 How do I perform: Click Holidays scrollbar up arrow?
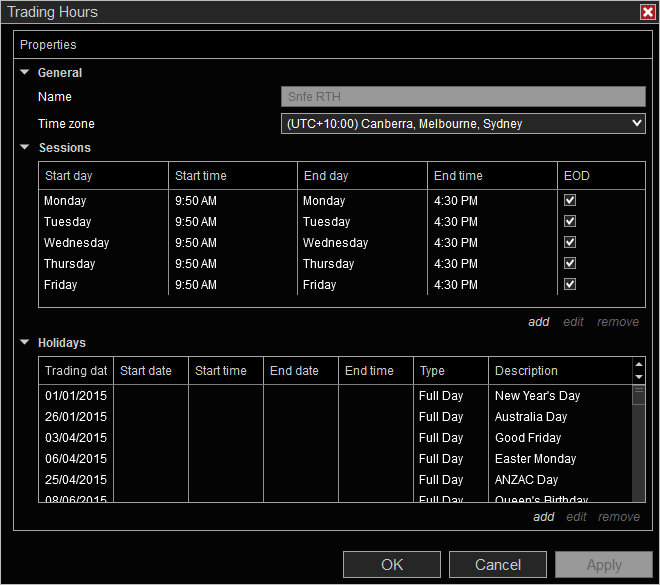639,364
